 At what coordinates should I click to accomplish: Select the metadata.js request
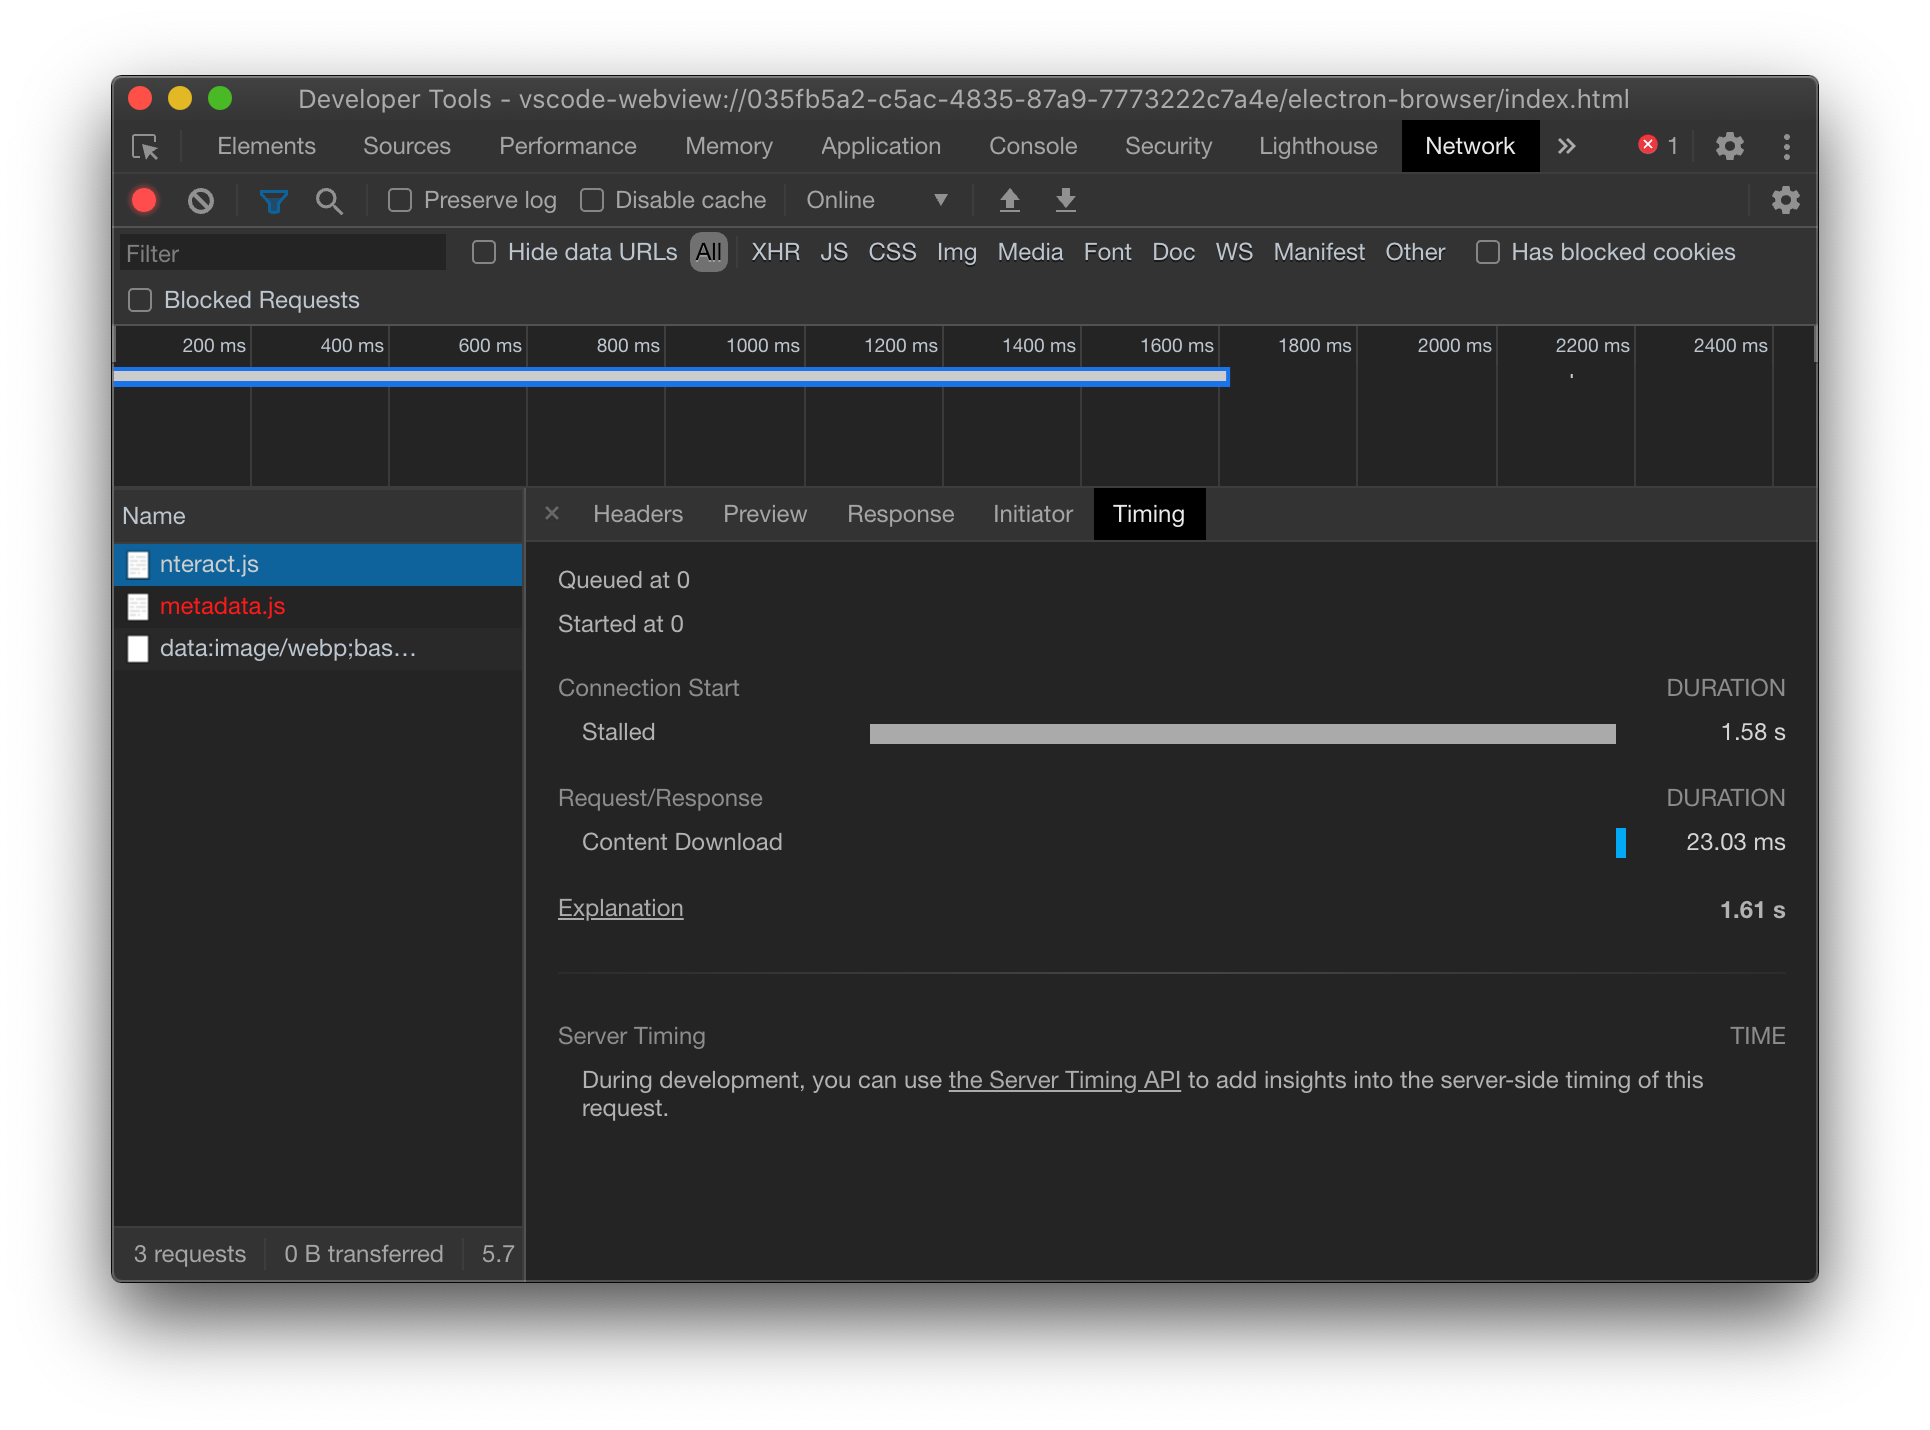click(222, 606)
